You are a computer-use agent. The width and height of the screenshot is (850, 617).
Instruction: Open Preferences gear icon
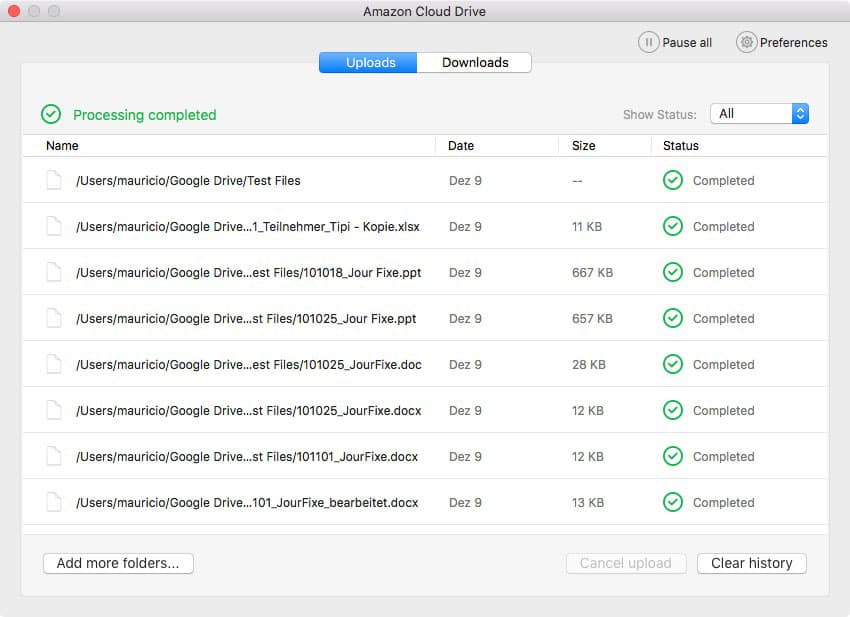pos(746,42)
